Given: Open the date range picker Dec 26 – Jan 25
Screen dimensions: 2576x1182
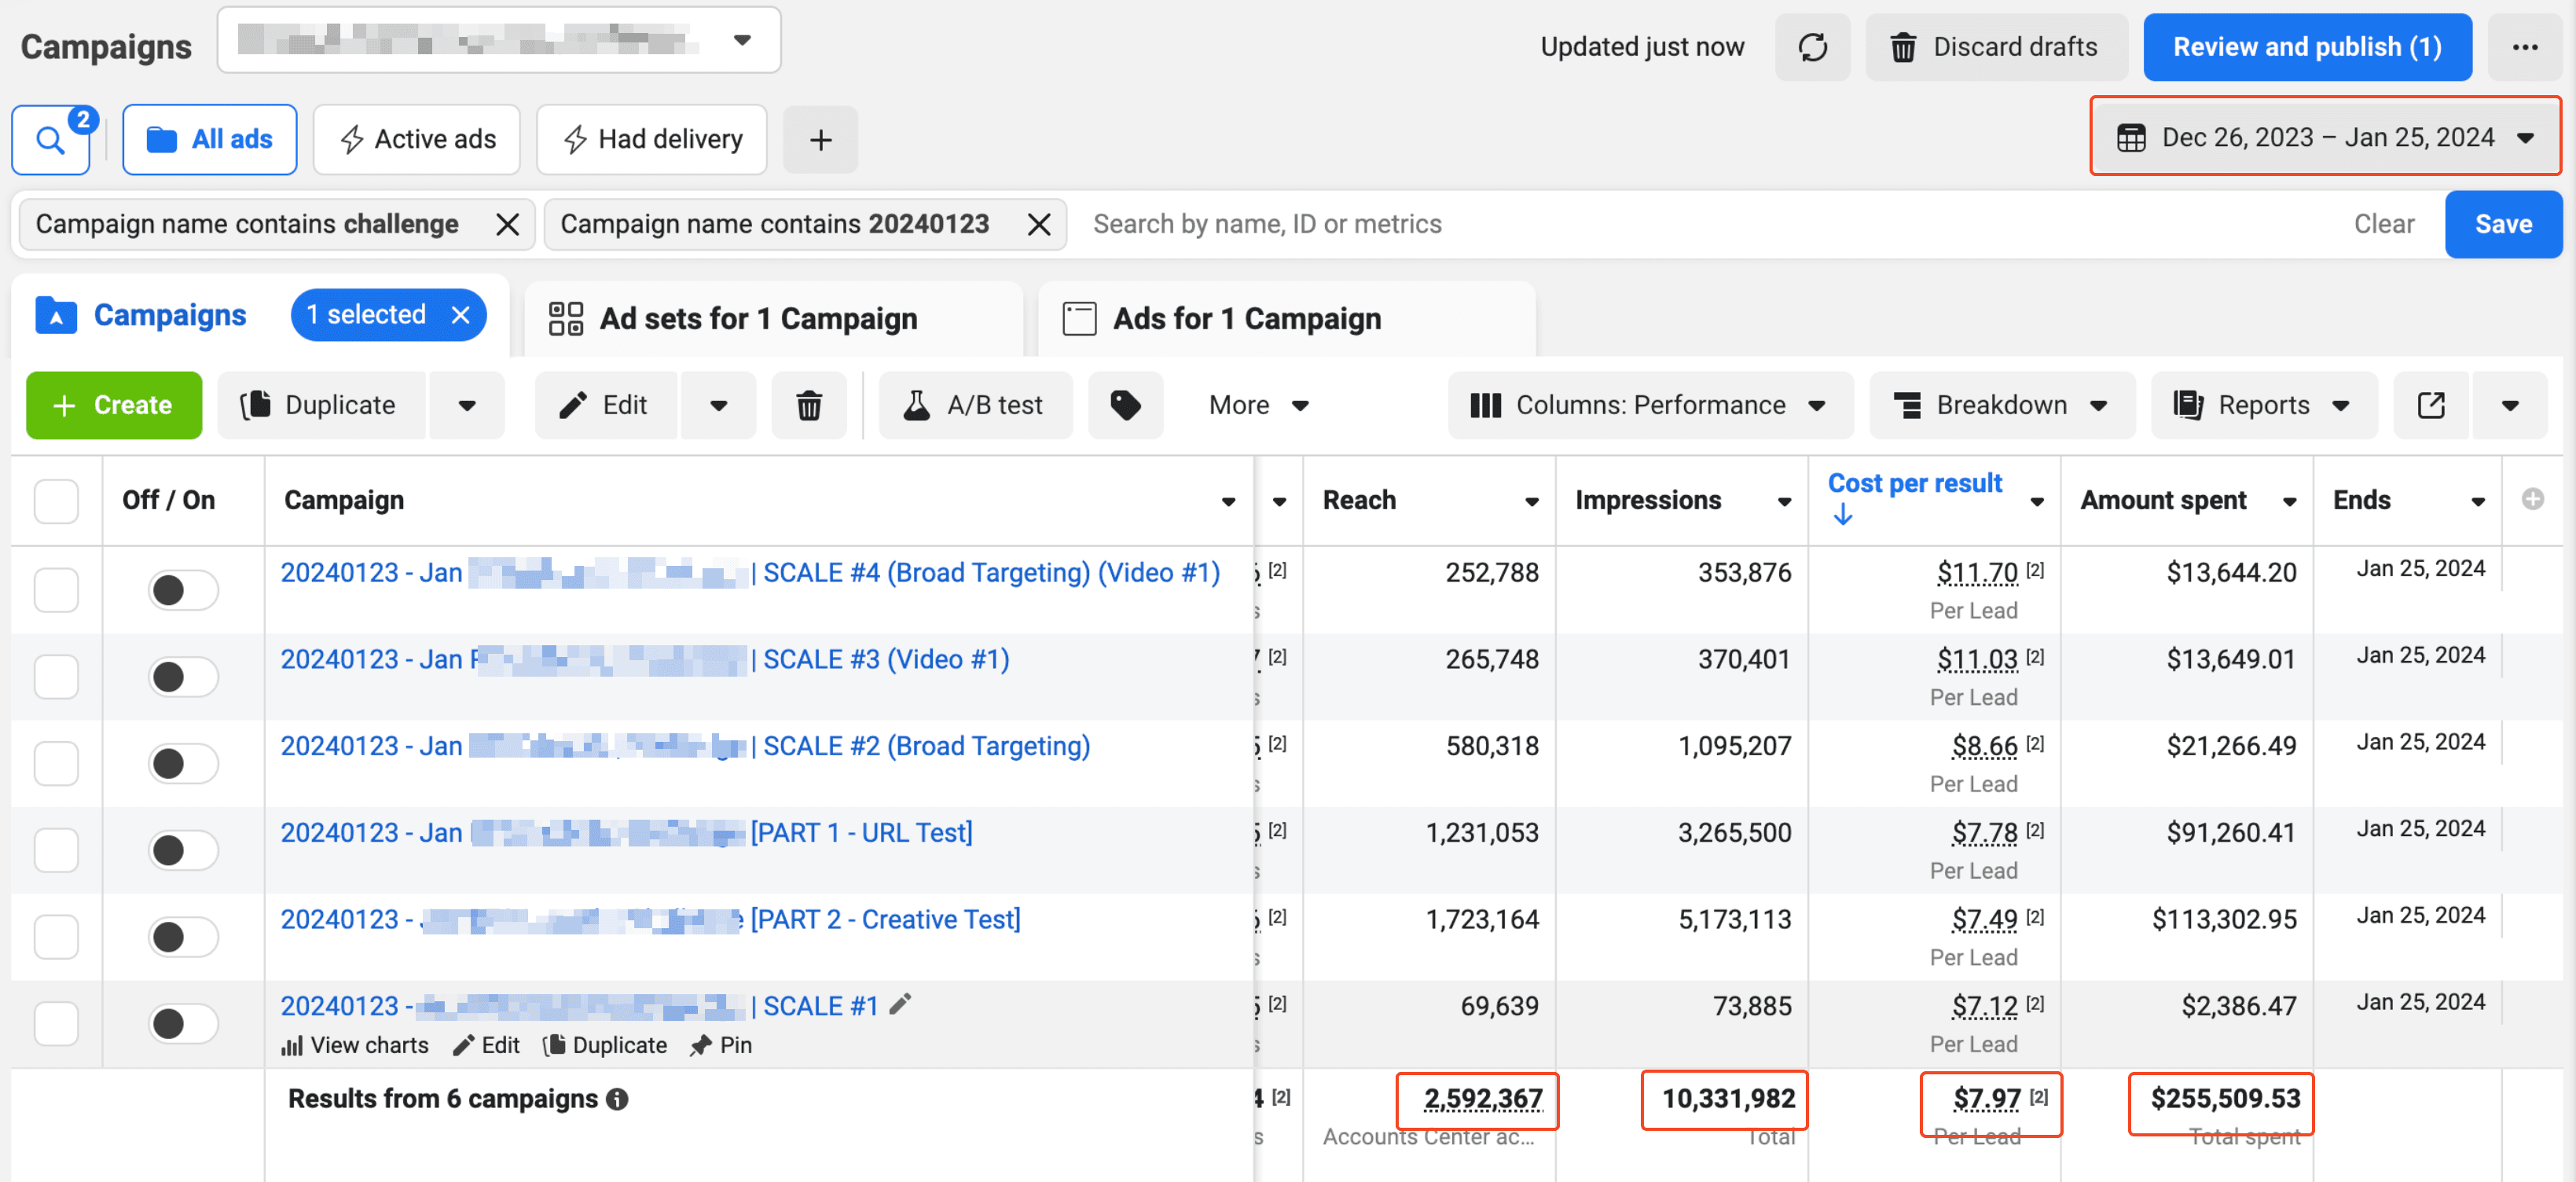Looking at the screenshot, I should click(2325, 137).
